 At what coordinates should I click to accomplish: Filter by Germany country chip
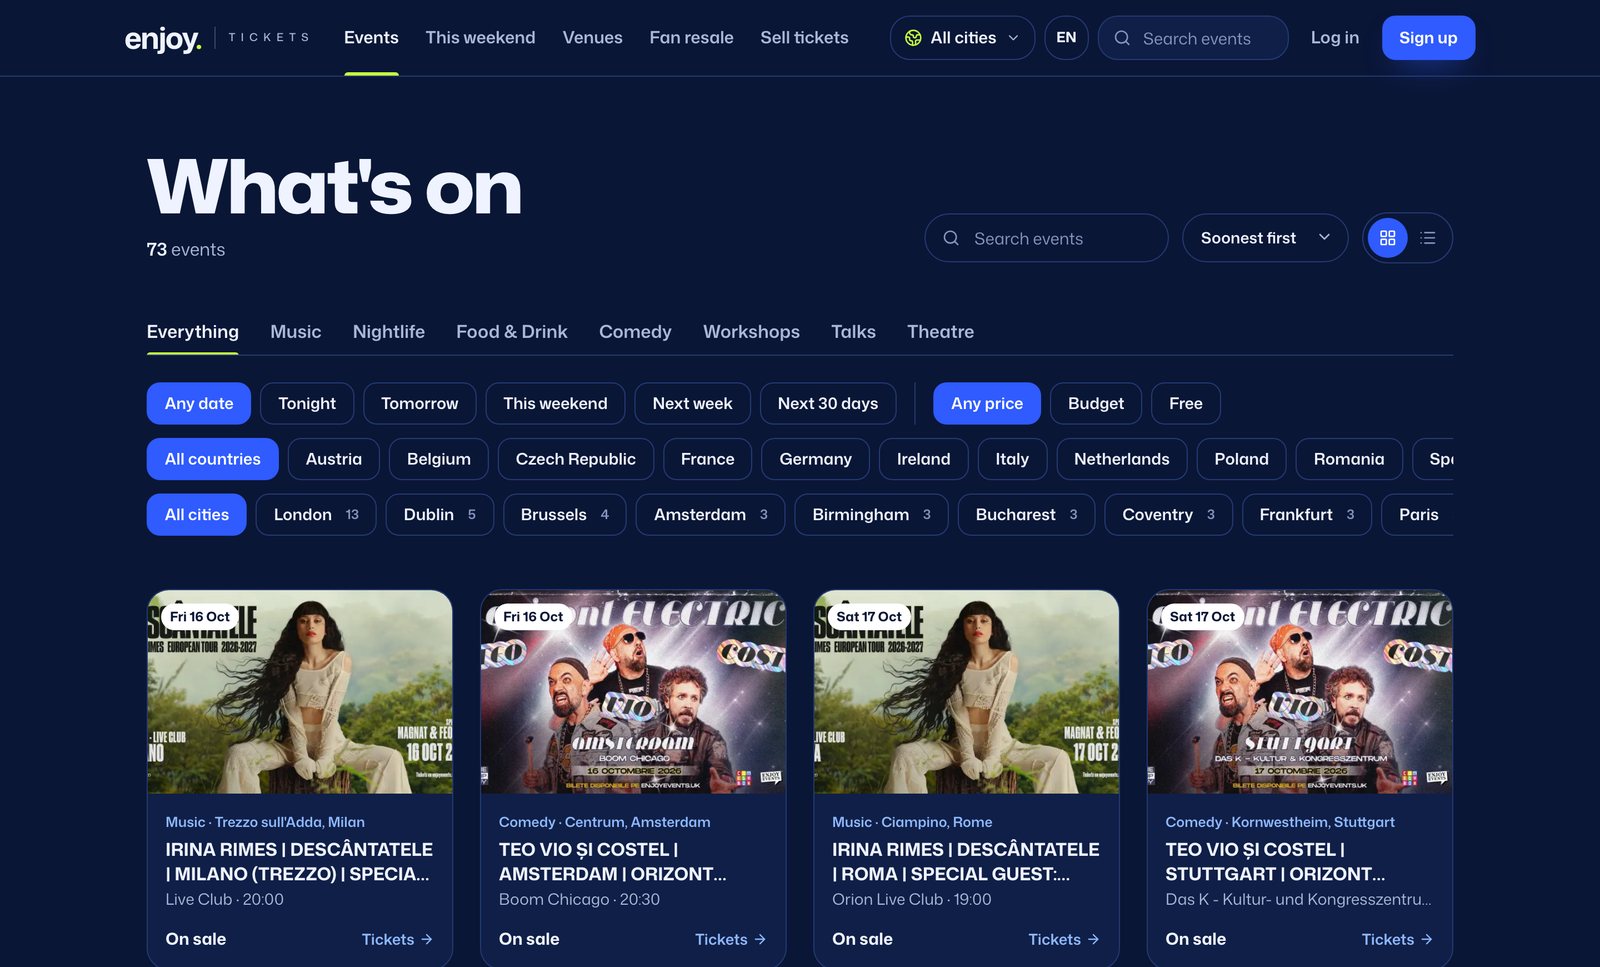coord(815,459)
